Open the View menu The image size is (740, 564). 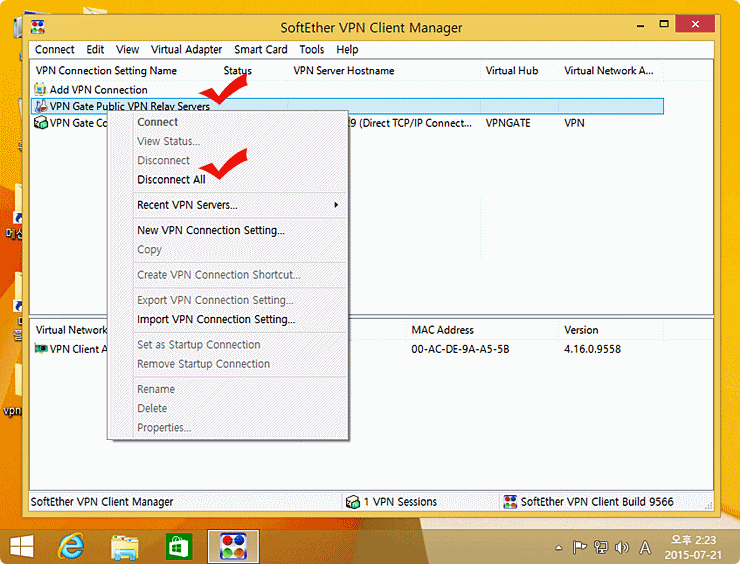(x=127, y=50)
